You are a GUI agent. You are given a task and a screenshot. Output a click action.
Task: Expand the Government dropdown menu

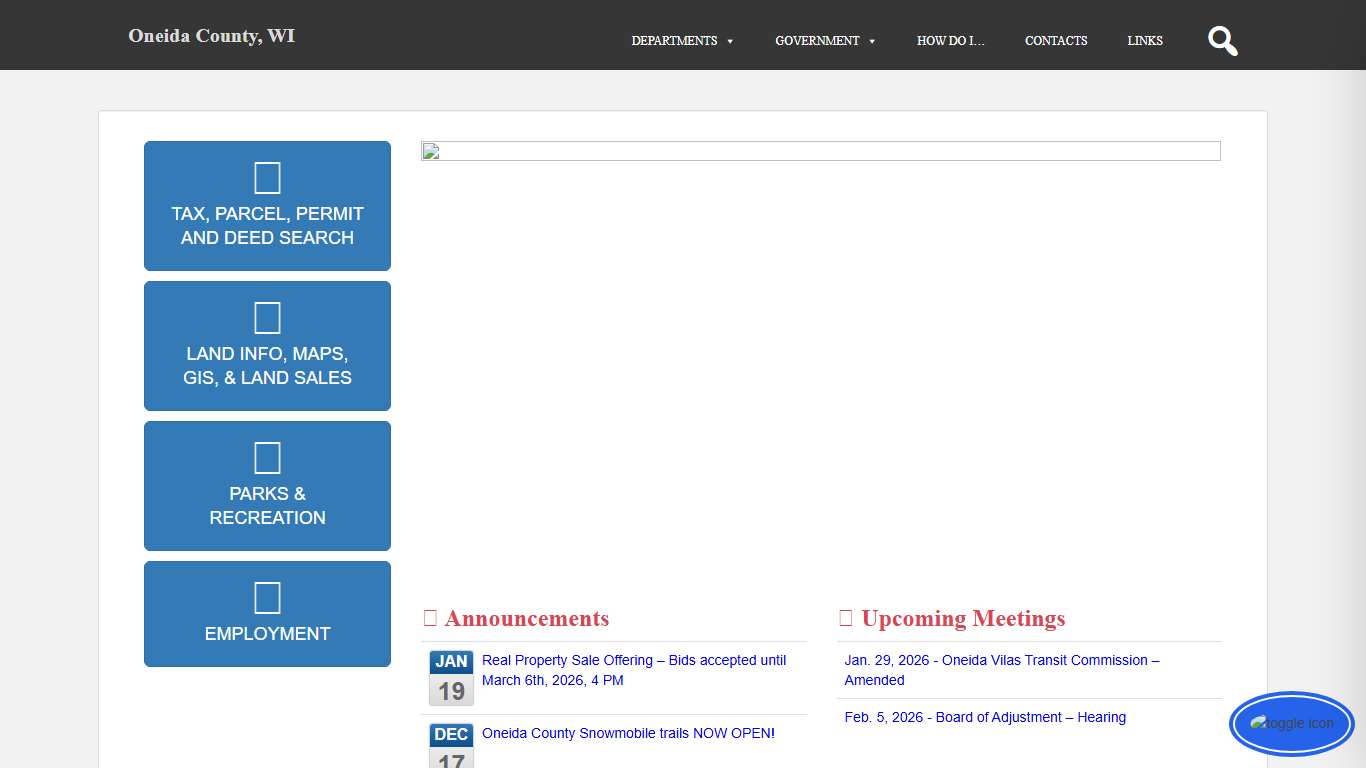click(825, 41)
